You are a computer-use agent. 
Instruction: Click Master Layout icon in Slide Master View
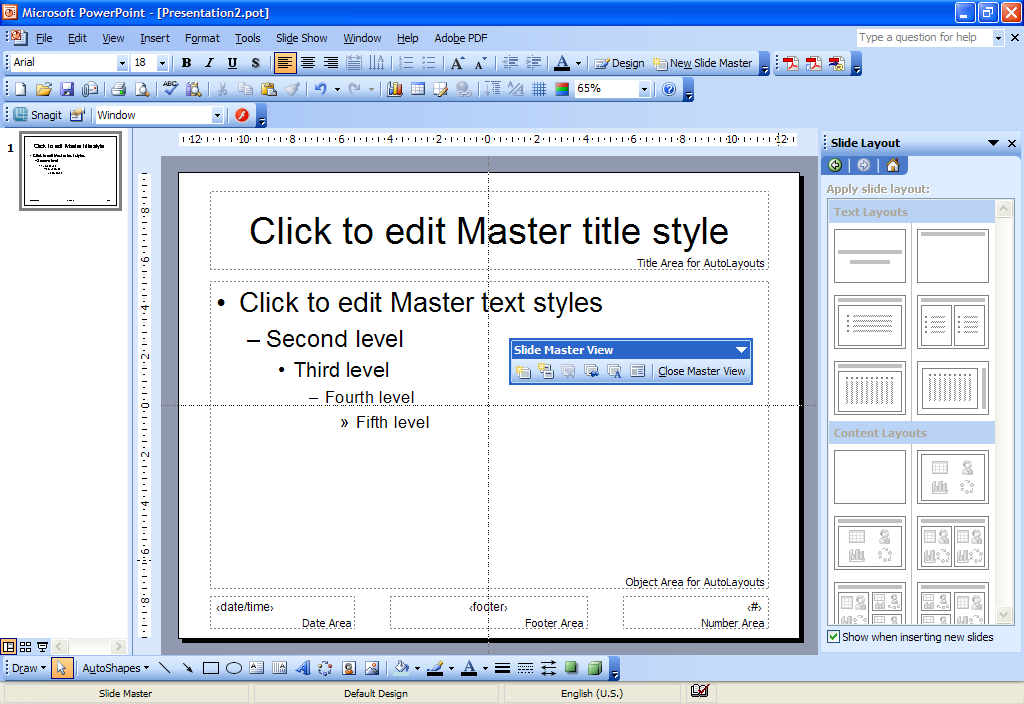pos(637,371)
